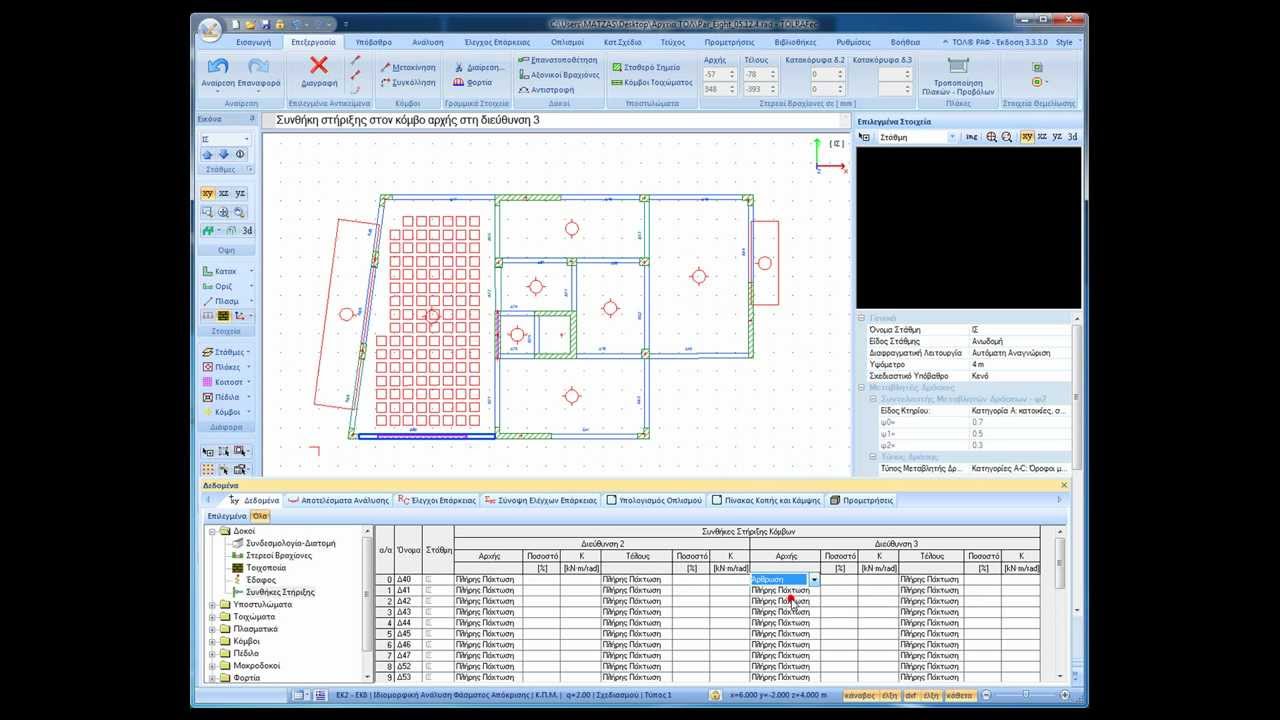
Task: Click the level up arrow icon
Action: (207, 155)
